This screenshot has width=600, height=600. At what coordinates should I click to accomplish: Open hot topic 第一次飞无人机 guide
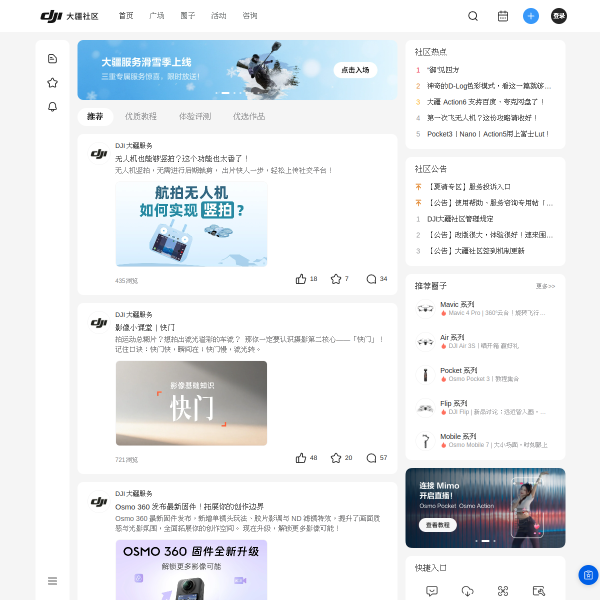point(482,118)
